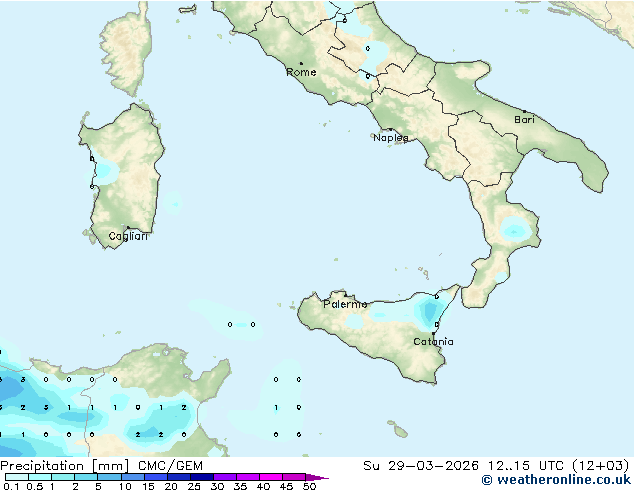The height and width of the screenshot is (490, 634).
Task: Click the legend value "0.1"
Action: click(9, 486)
